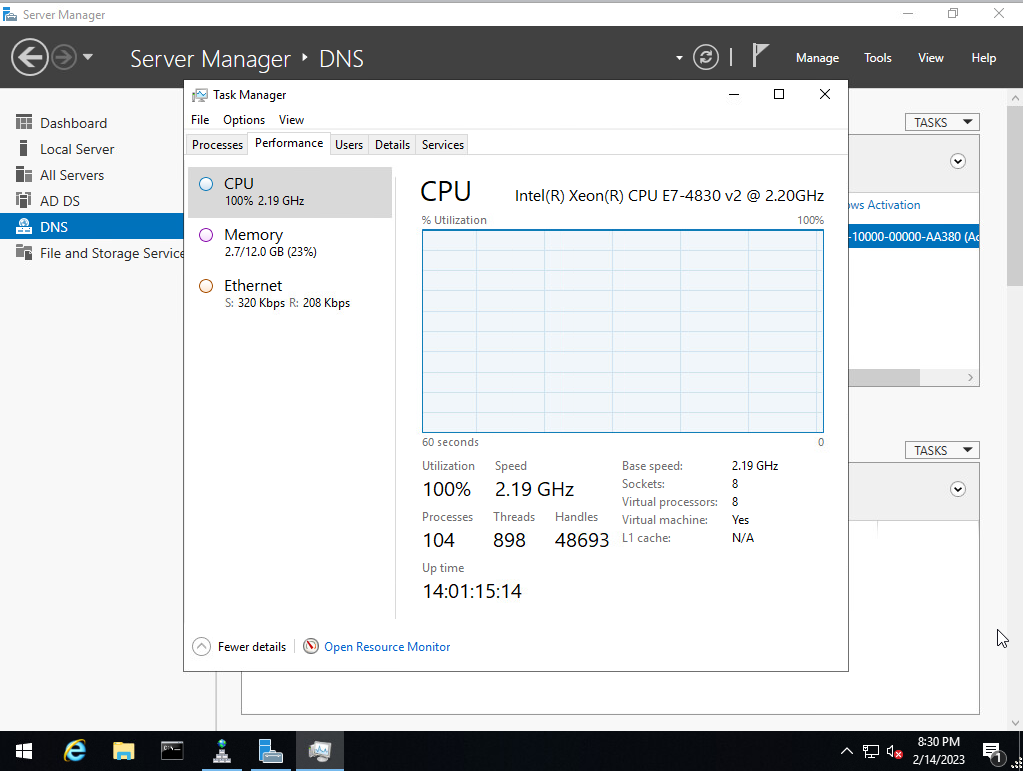Select AD DS in the sidebar
This screenshot has height=771, width=1023.
pos(91,201)
